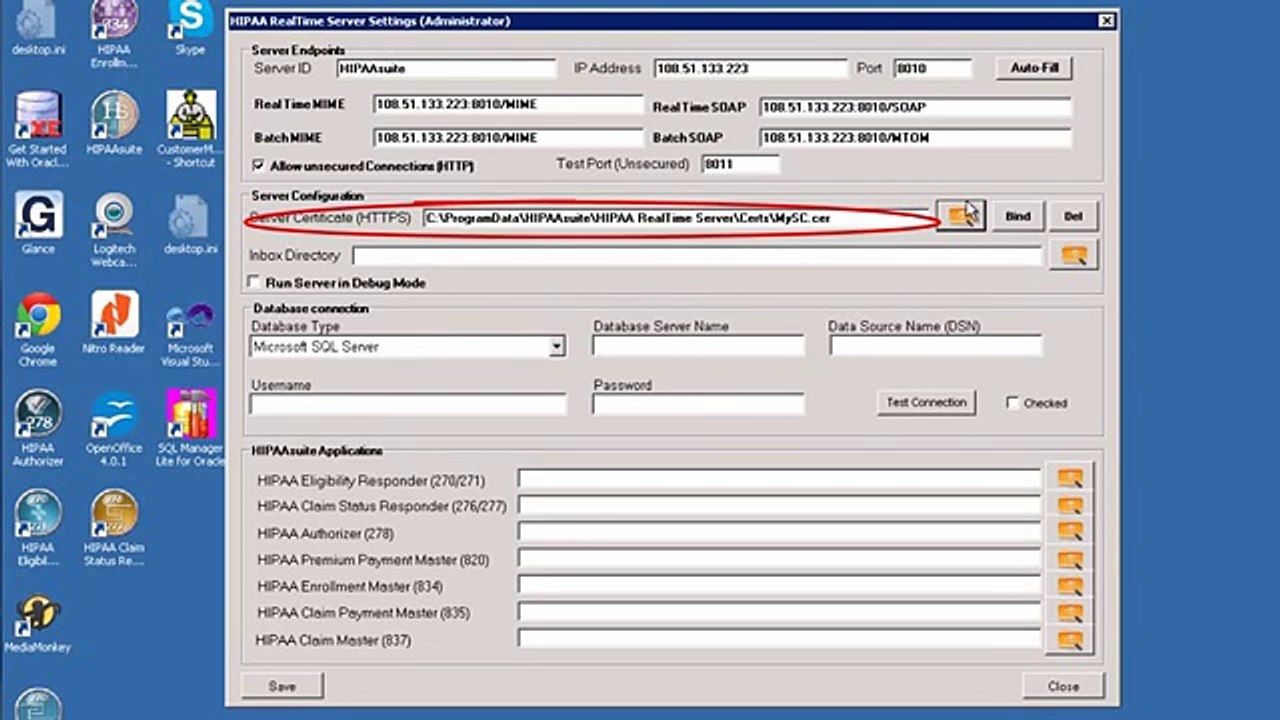Browse for the Server Certificate file
The image size is (1280, 720).
(x=960, y=215)
